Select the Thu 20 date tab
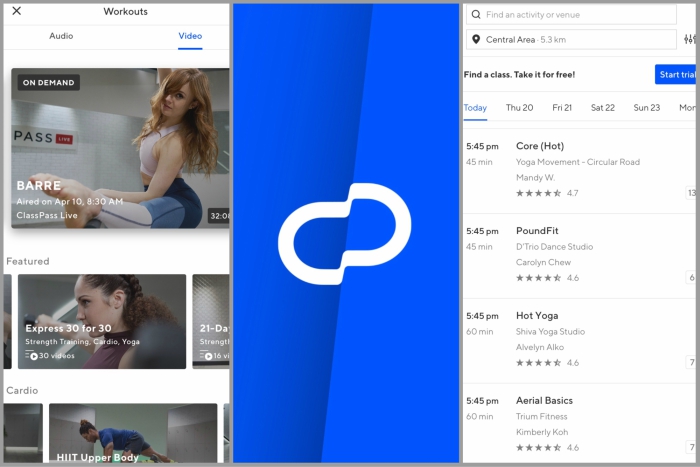The width and height of the screenshot is (700, 467). 519,108
